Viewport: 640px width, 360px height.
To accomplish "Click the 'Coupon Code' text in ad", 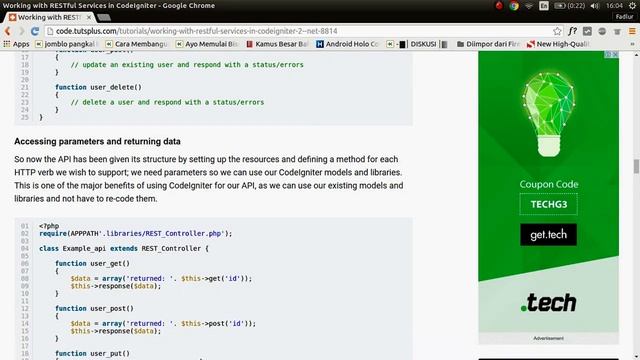I will 549,184.
